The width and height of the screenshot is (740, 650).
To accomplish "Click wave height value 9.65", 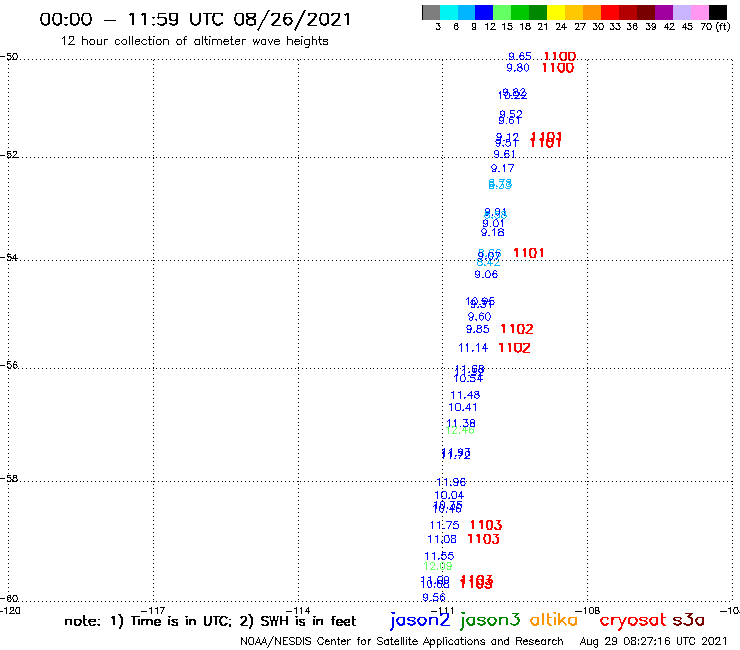I will [520, 56].
